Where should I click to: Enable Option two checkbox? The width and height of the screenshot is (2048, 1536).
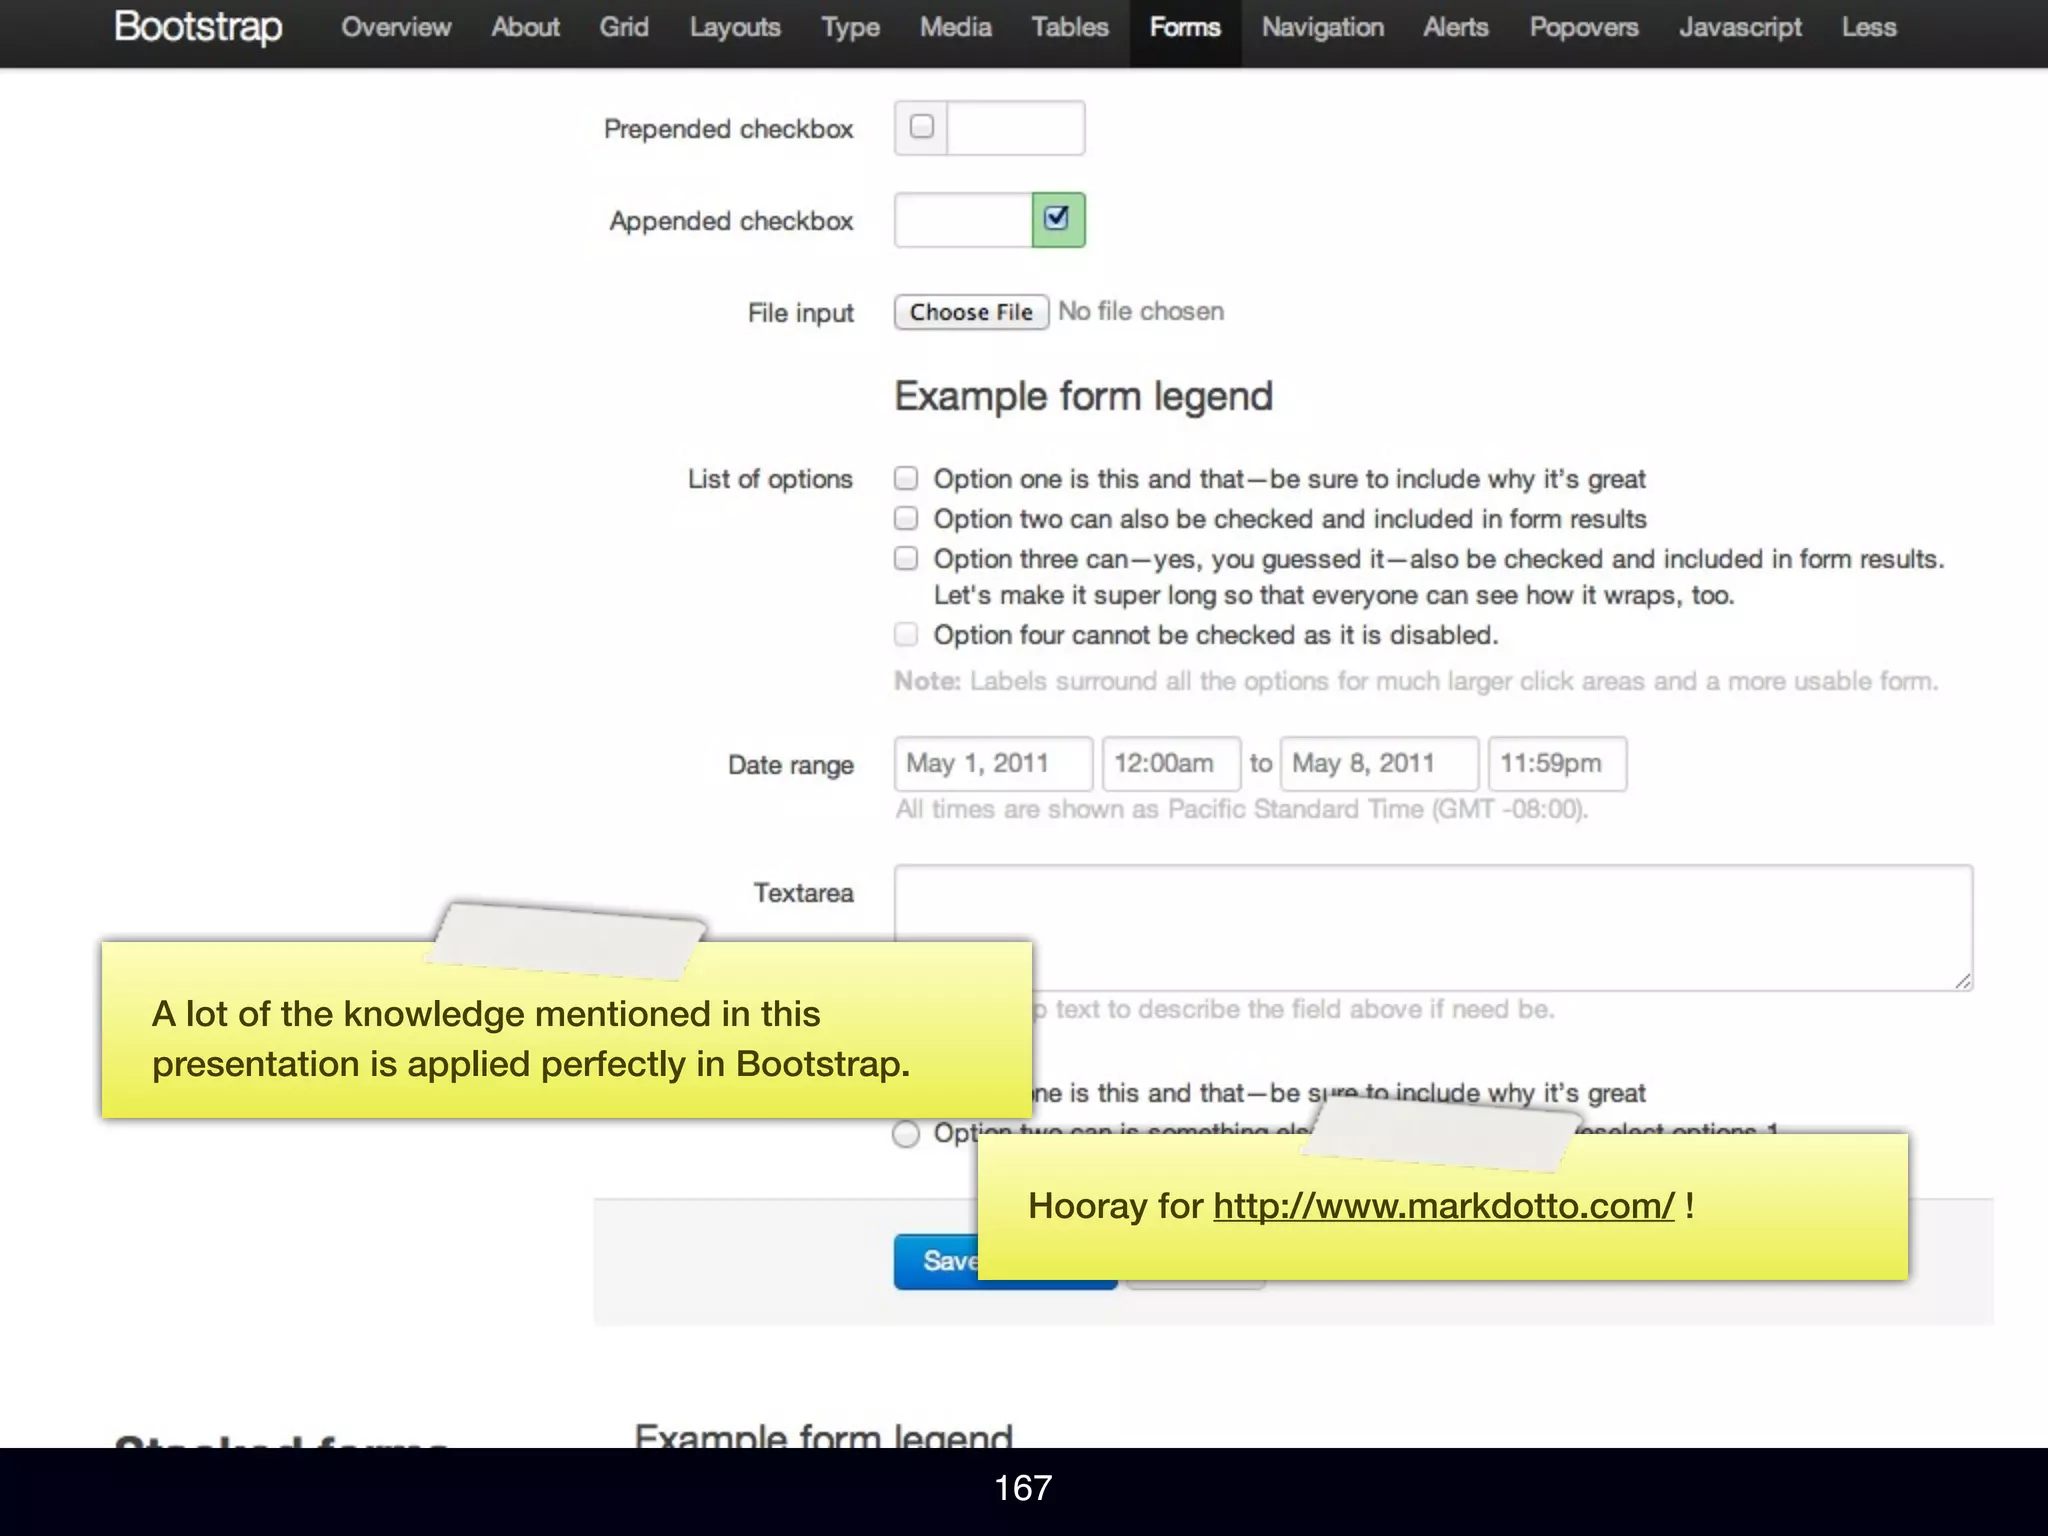[906, 518]
